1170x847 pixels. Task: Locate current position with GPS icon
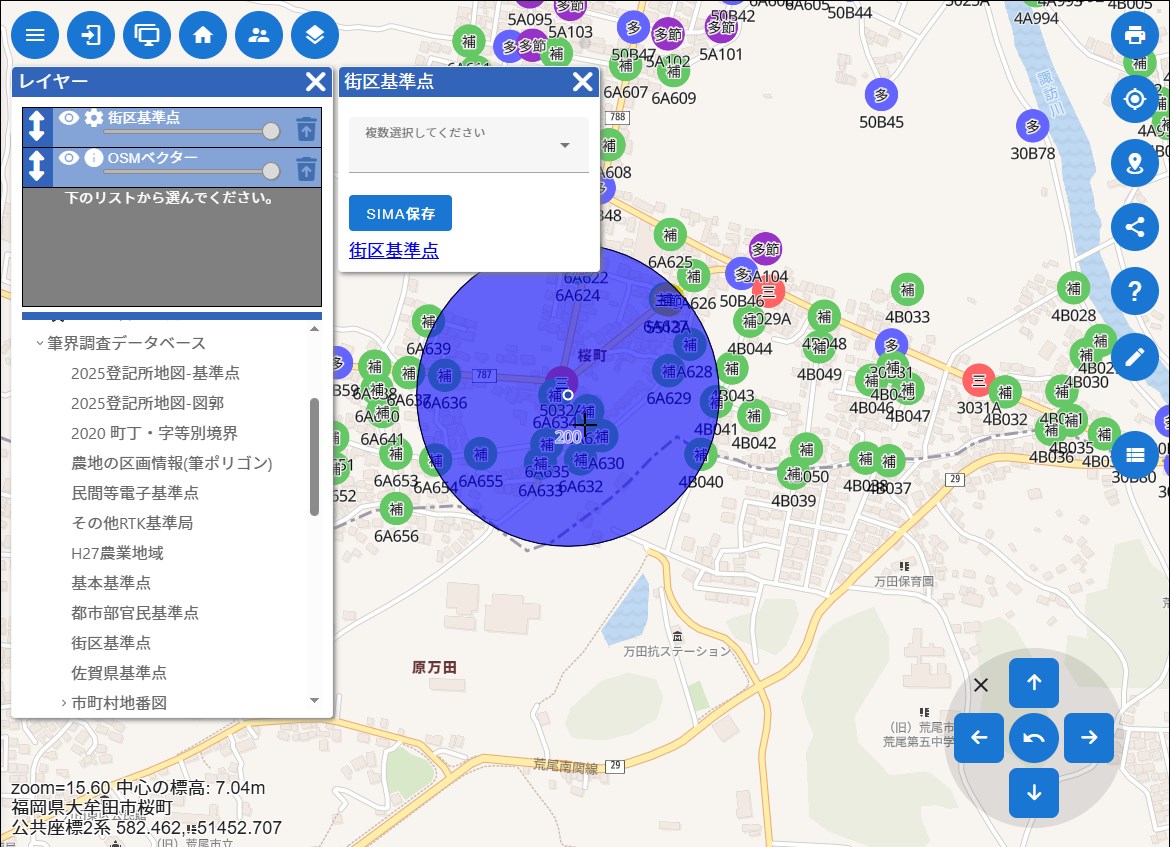click(1134, 99)
